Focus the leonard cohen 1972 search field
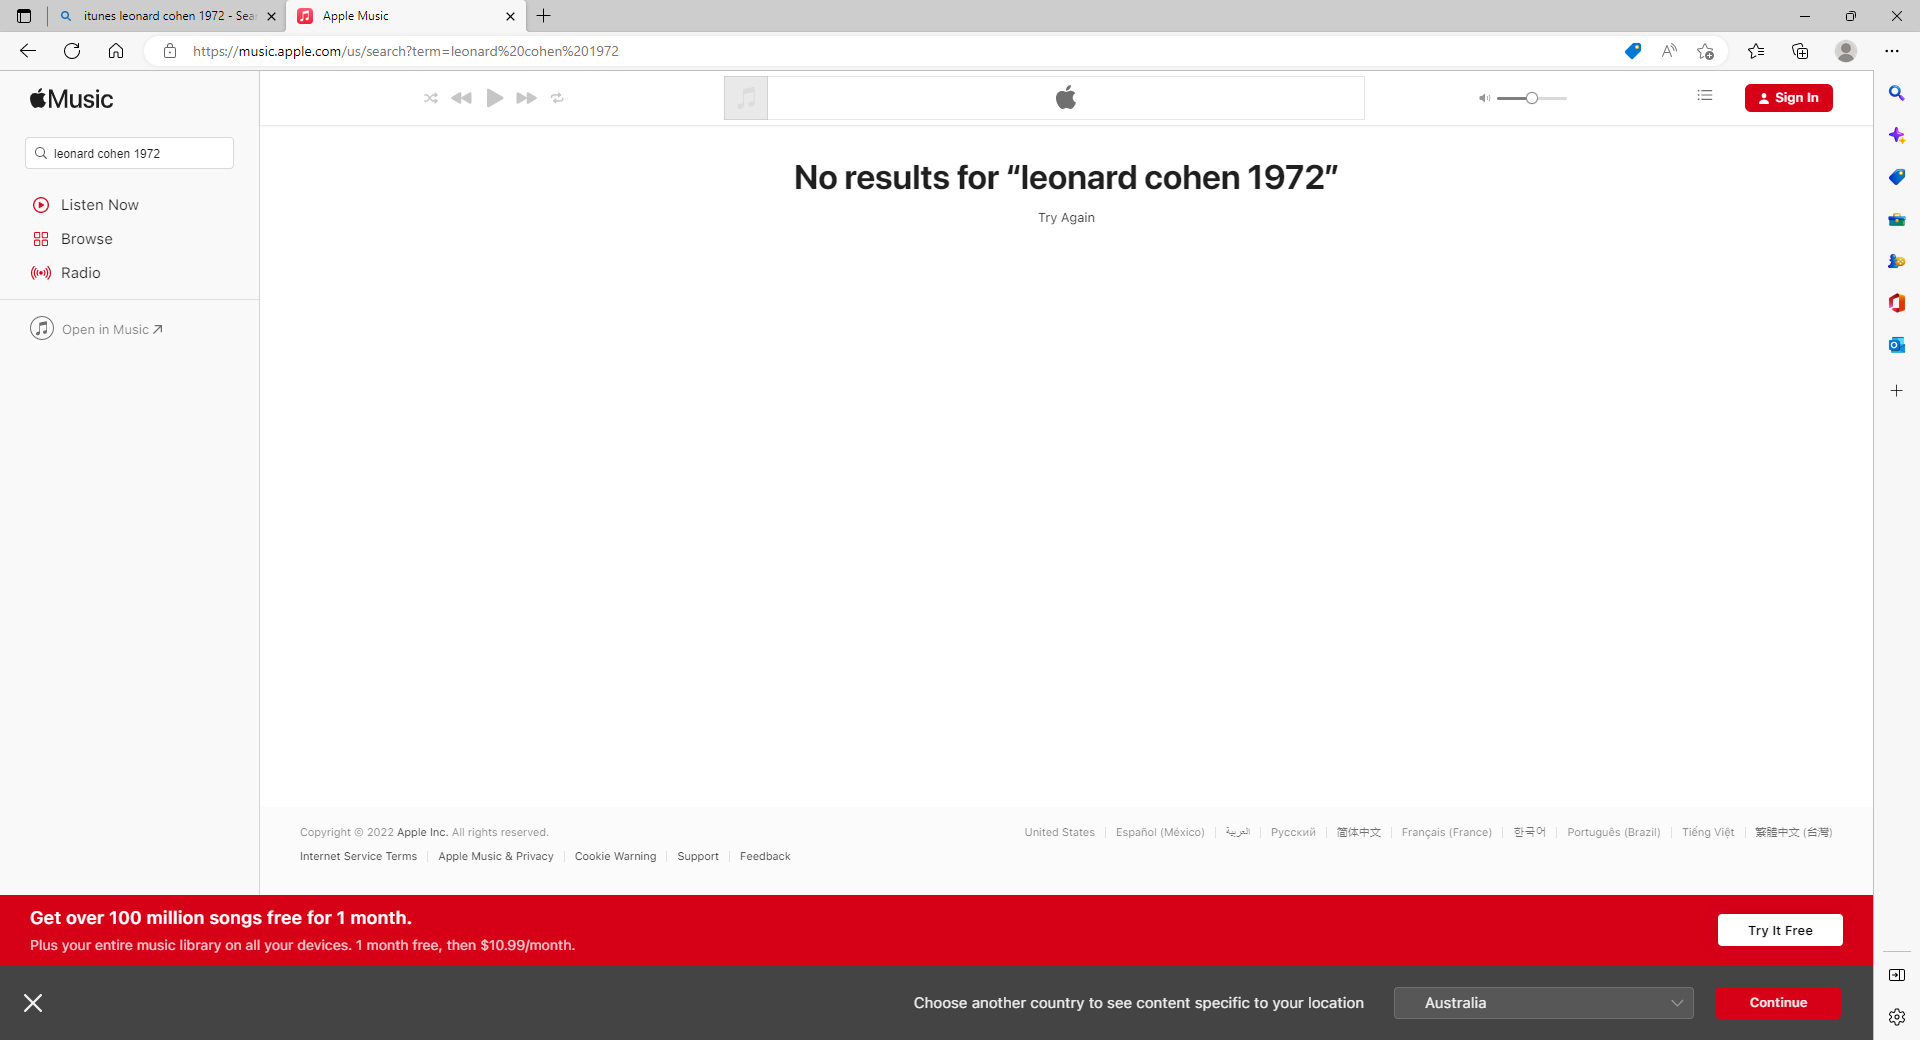The width and height of the screenshot is (1920, 1040). coord(129,153)
